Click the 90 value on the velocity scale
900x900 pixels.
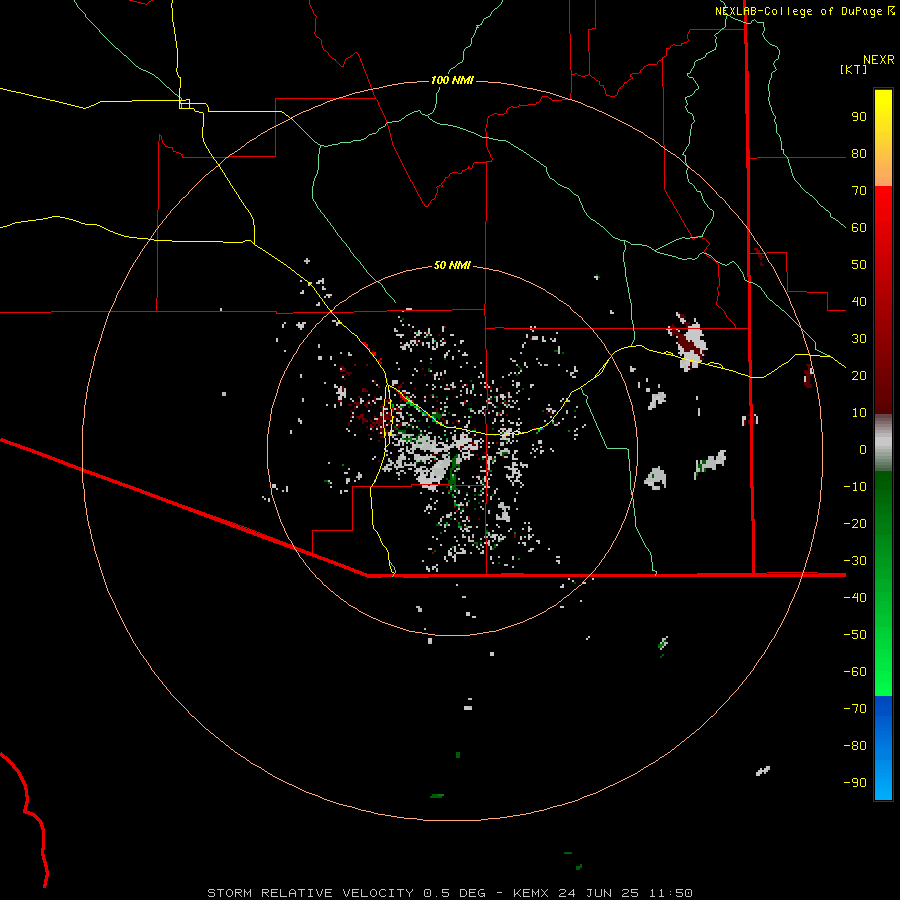pos(859,117)
